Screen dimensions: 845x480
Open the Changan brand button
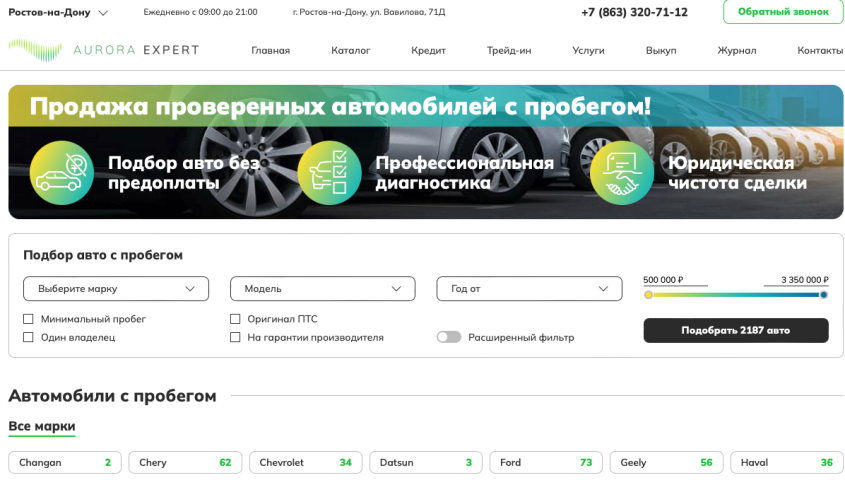tap(65, 463)
